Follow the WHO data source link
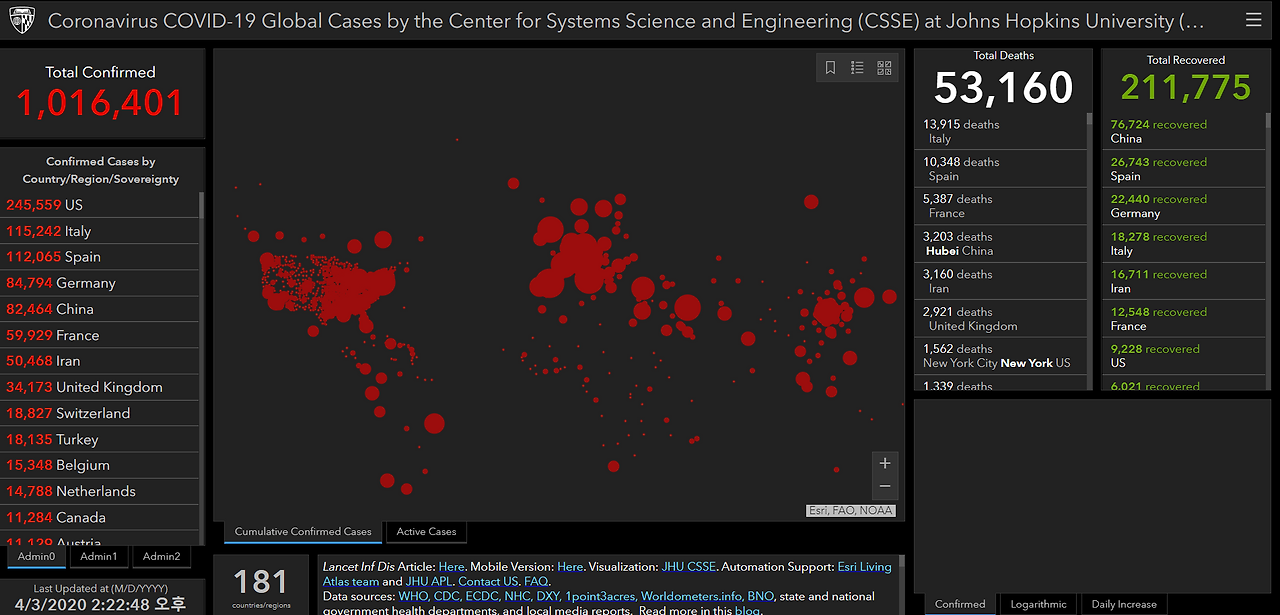The width and height of the screenshot is (1280, 615). (412, 596)
